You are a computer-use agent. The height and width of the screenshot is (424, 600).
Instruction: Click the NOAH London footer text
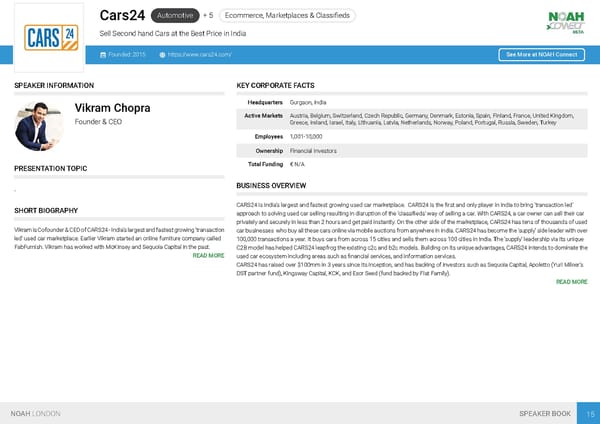(35, 413)
